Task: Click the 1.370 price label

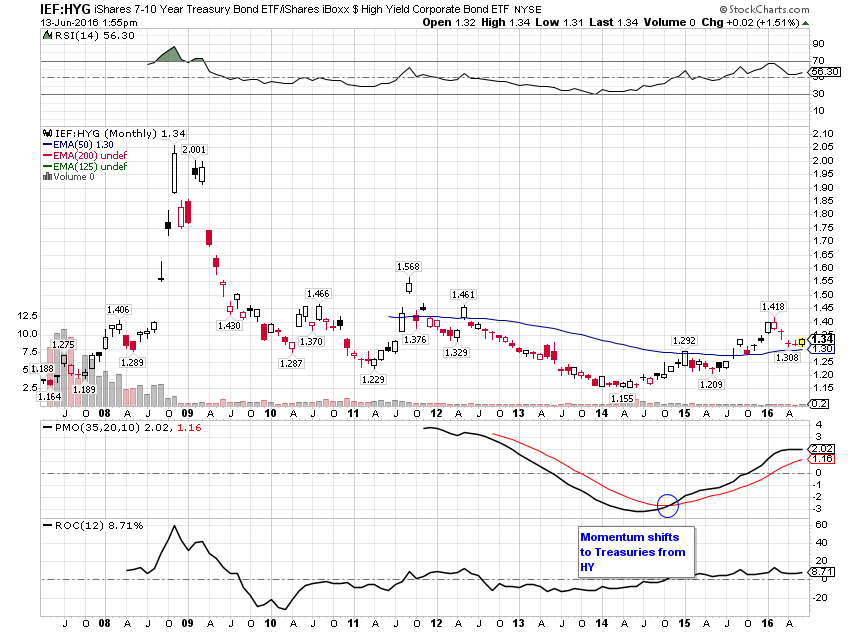Action: (311, 342)
